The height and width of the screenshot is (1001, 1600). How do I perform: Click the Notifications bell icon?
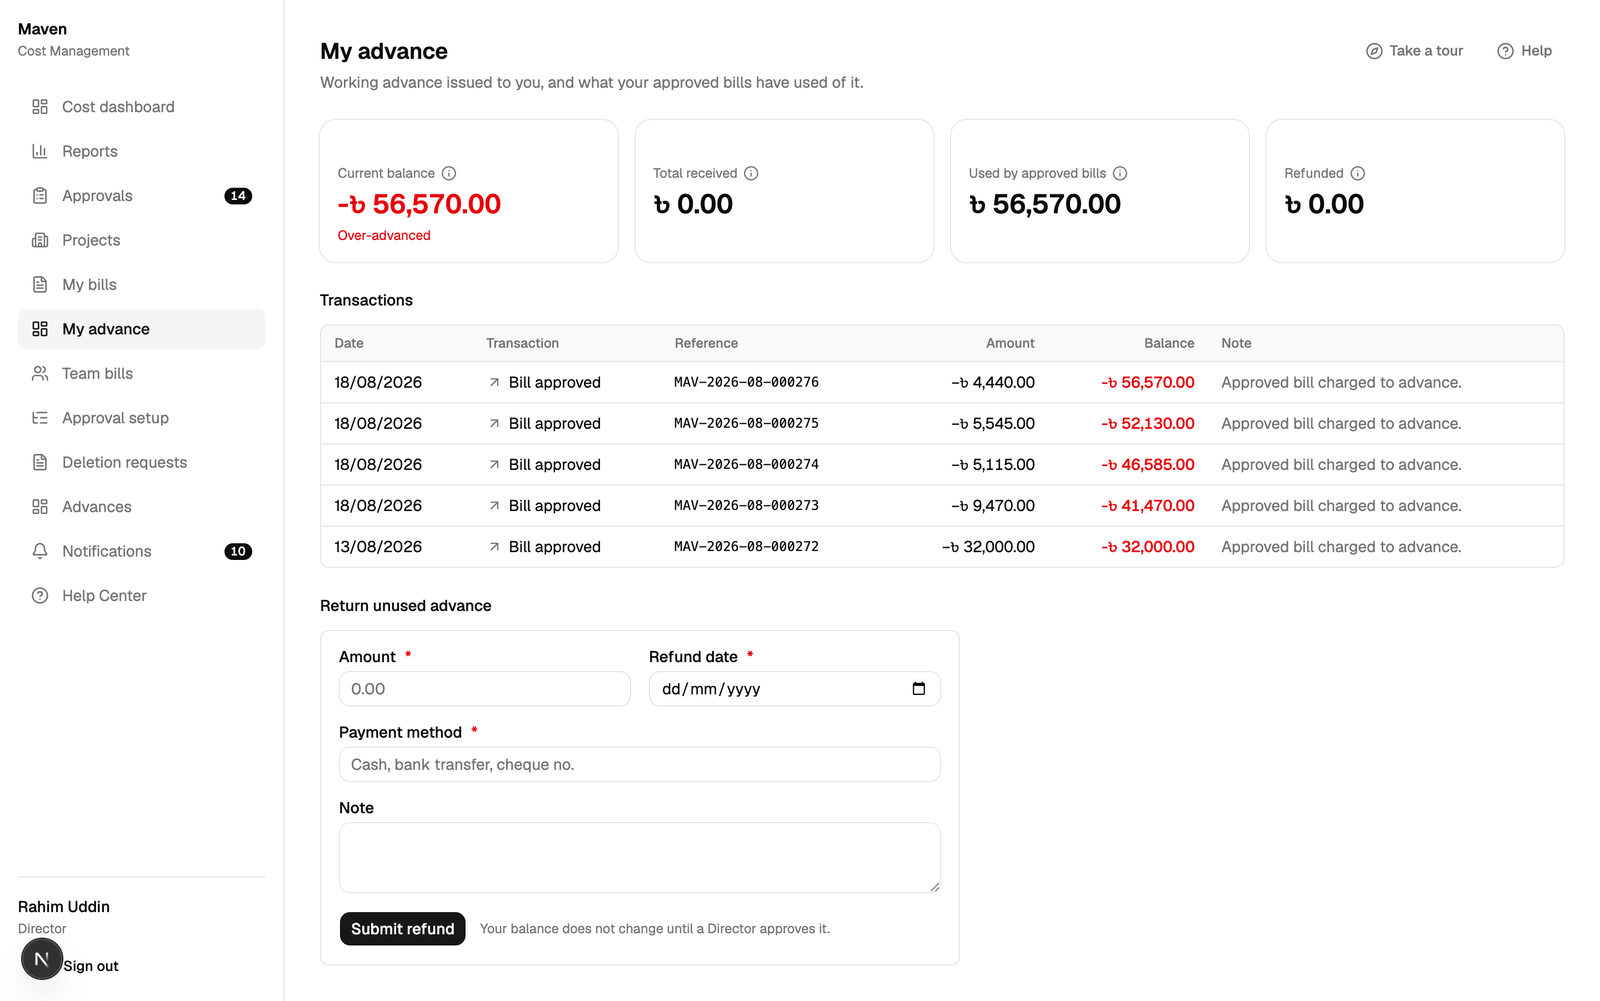click(x=40, y=551)
